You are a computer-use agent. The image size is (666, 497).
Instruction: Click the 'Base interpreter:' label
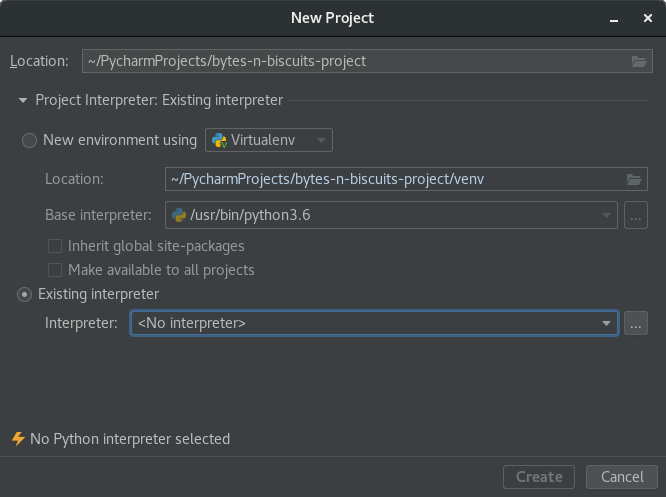pos(98,215)
